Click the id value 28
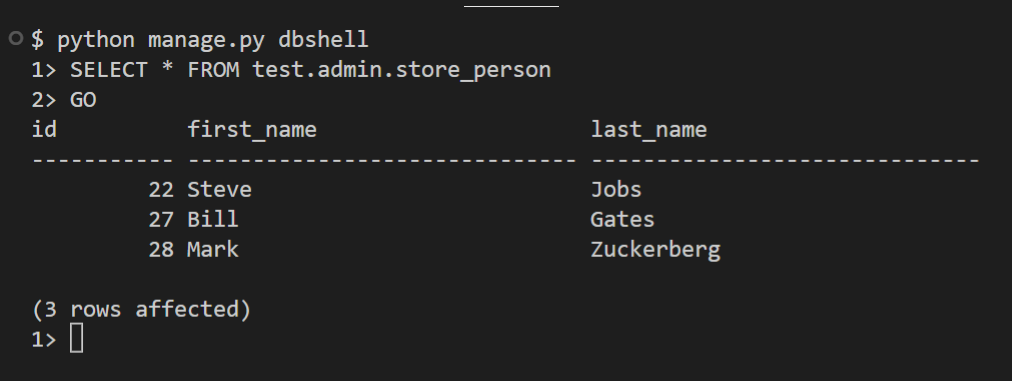The width and height of the screenshot is (1012, 381). coord(161,249)
